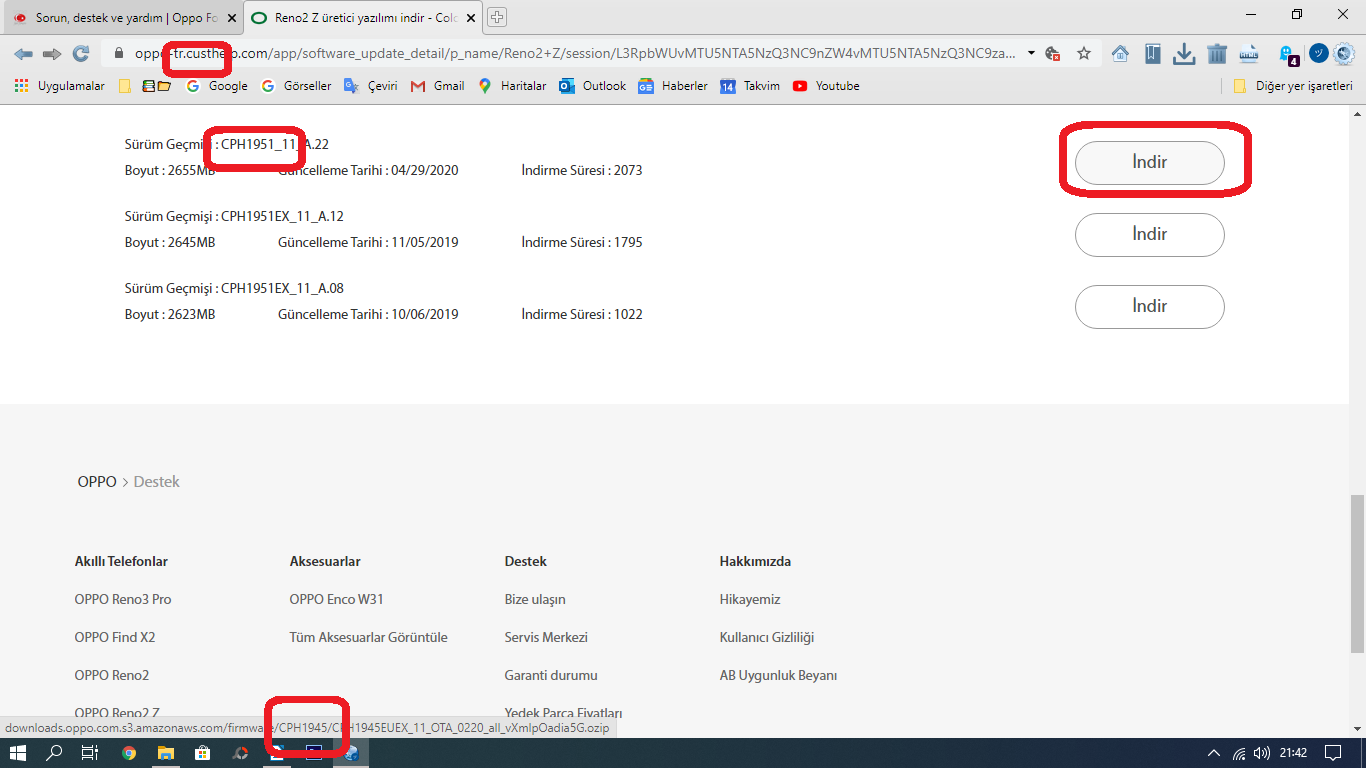1366x768 pixels.
Task: Open the Kullanıcı Gizliliği link
Action: pyautogui.click(x=767, y=637)
